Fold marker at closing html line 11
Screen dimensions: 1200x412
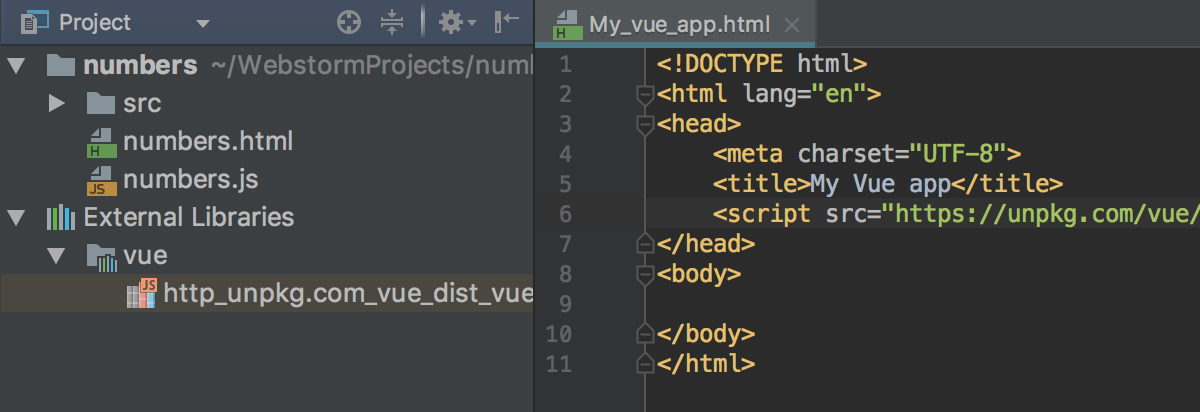coord(645,362)
